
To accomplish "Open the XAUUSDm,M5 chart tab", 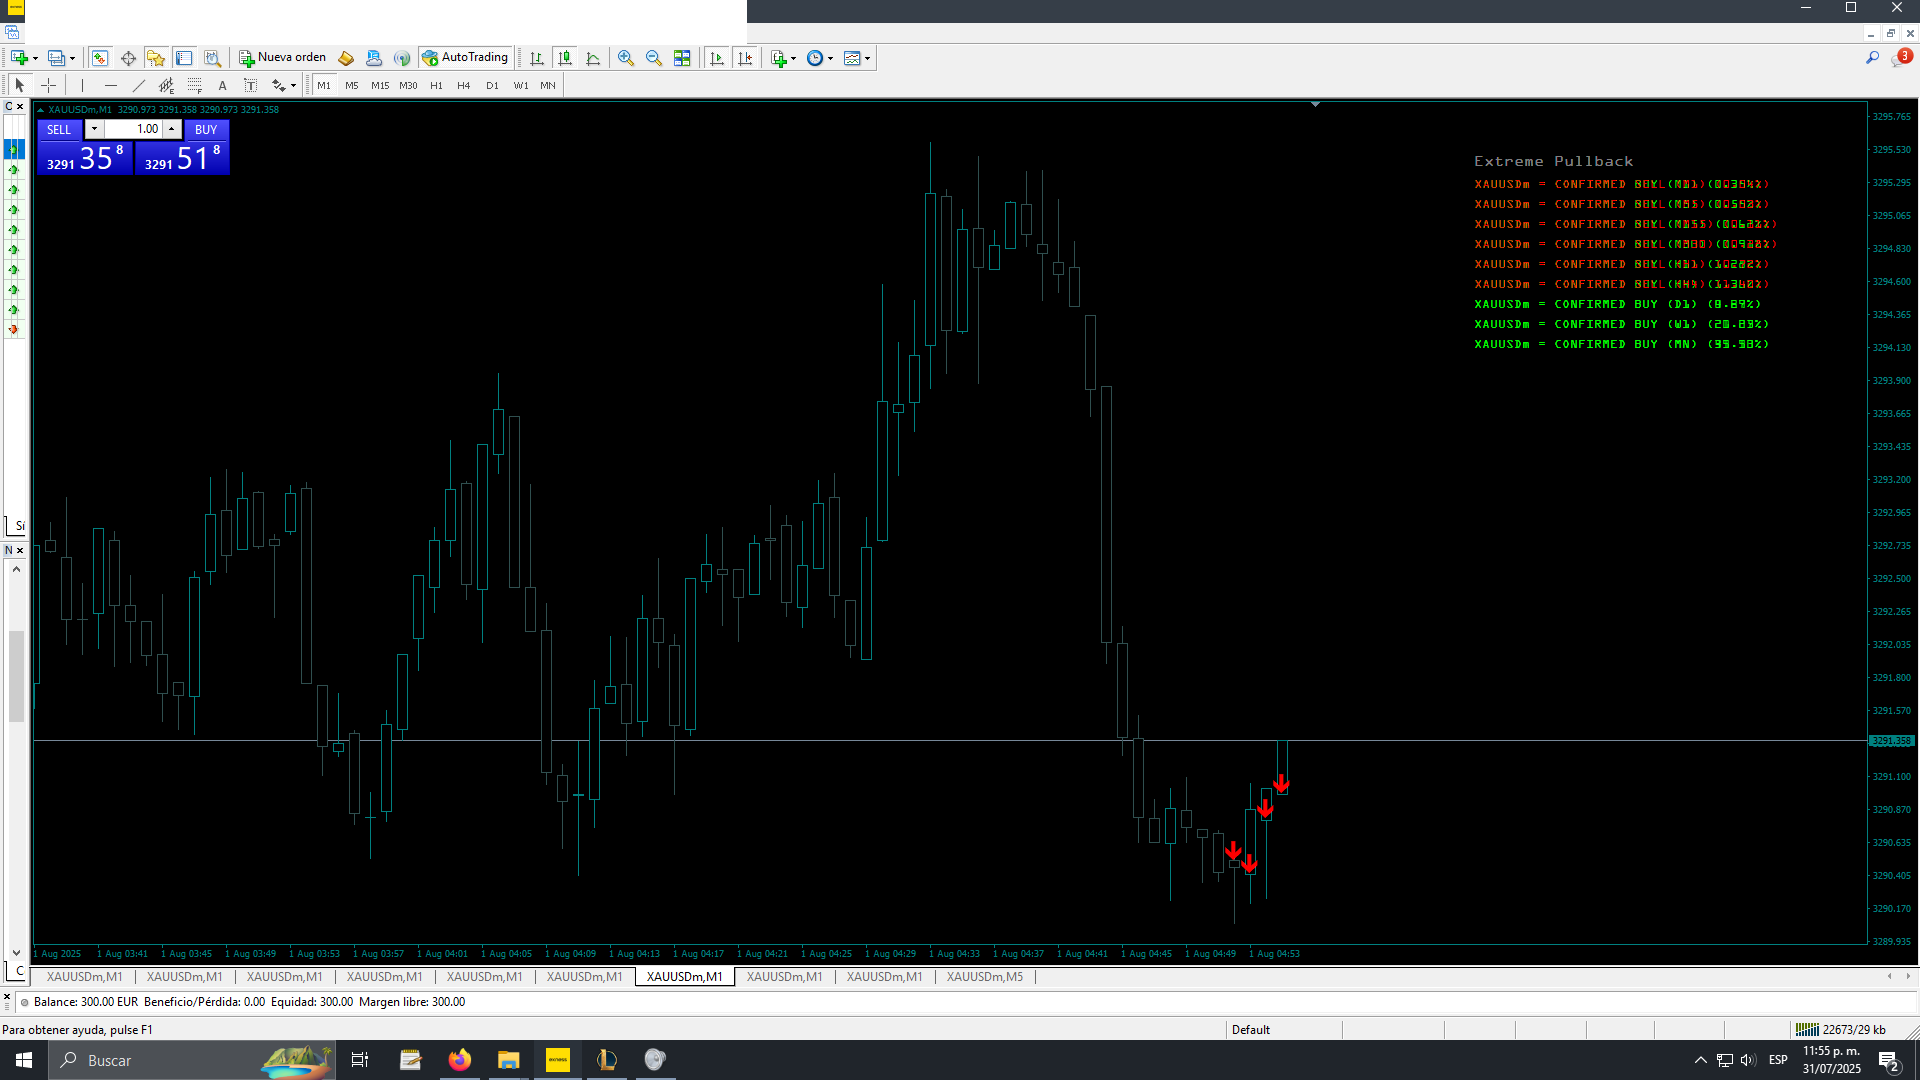I will pos(985,977).
